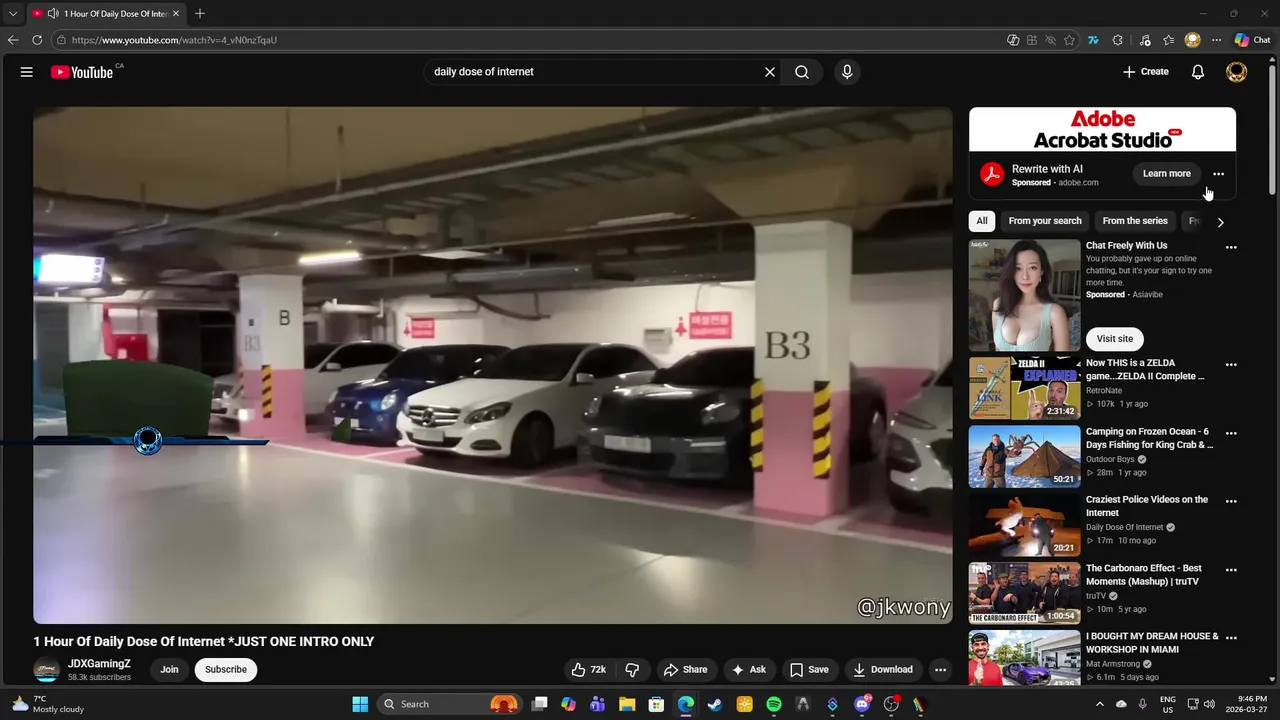This screenshot has width=1280, height=720.
Task: Click the video player area
Action: tap(493, 365)
